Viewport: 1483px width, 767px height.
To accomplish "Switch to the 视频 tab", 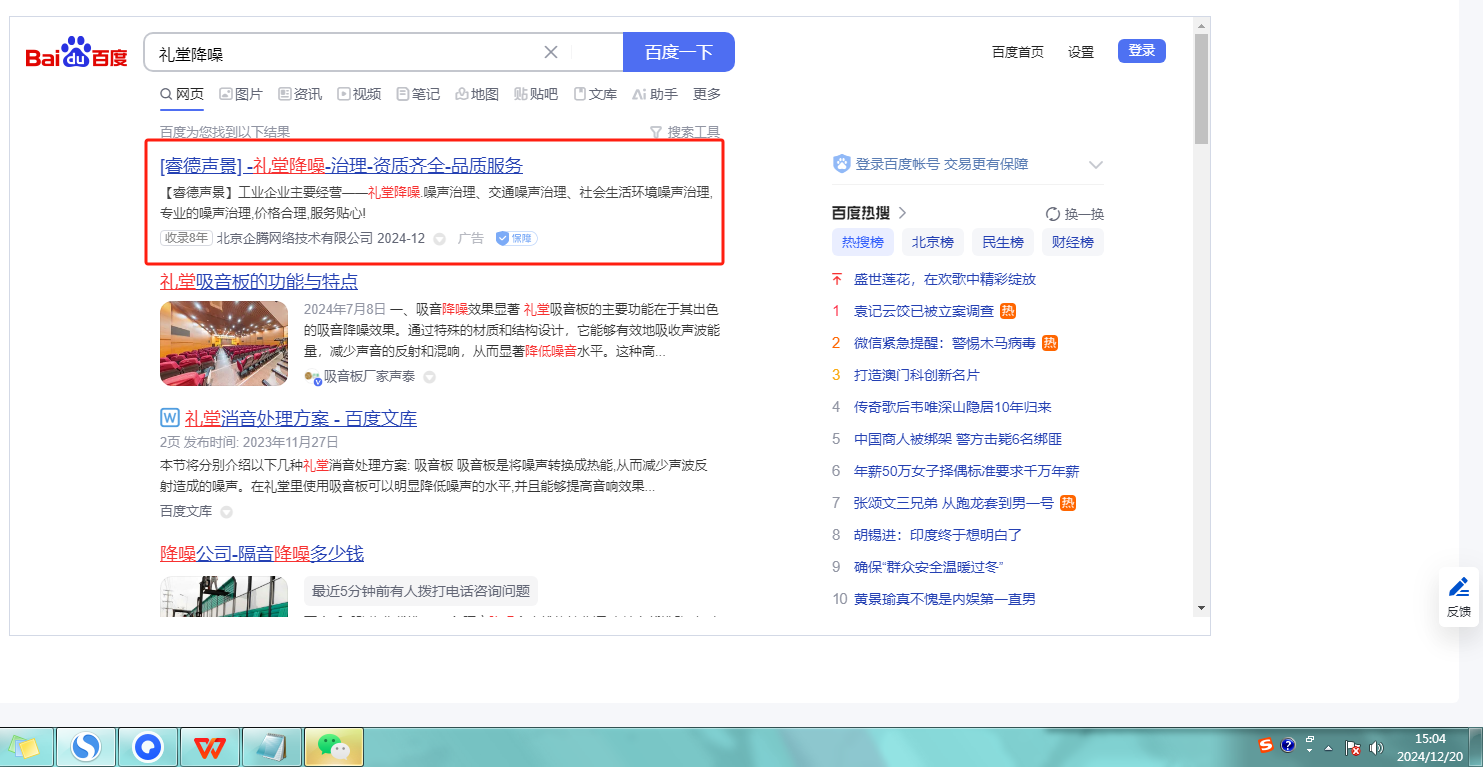I will tap(359, 94).
